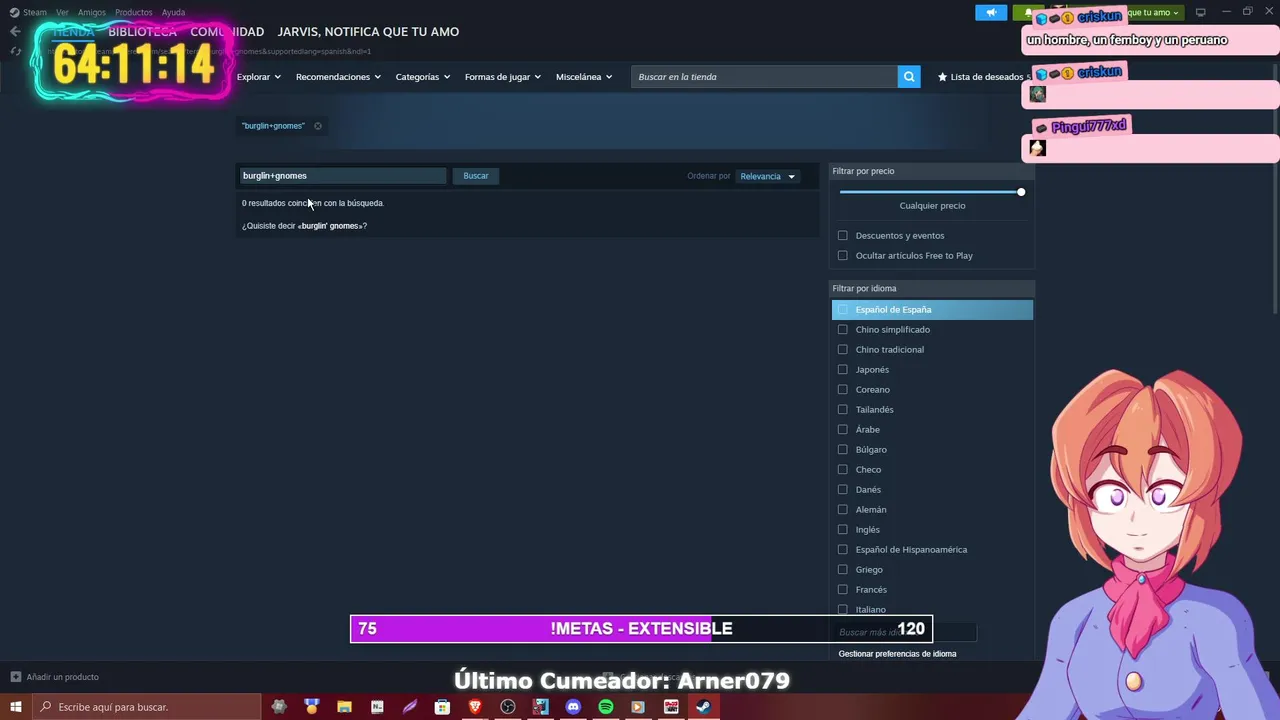Select the Alemán language checkbox
The width and height of the screenshot is (1280, 720).
843,510
